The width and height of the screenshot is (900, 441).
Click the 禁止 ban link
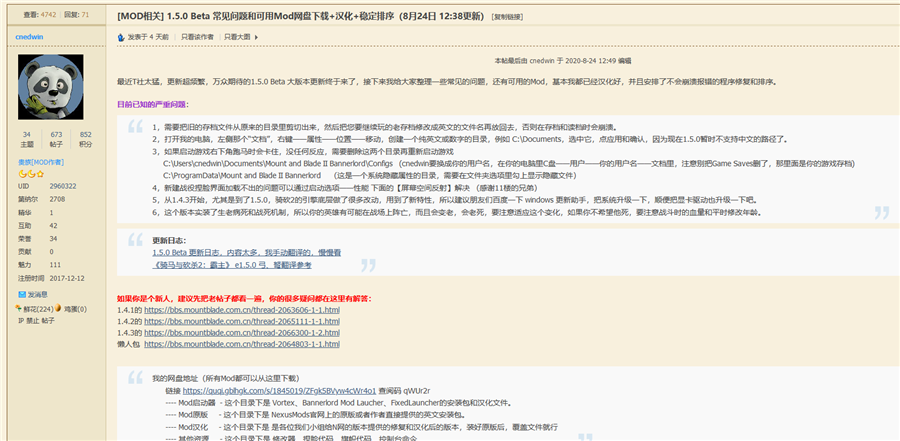[x=33, y=320]
